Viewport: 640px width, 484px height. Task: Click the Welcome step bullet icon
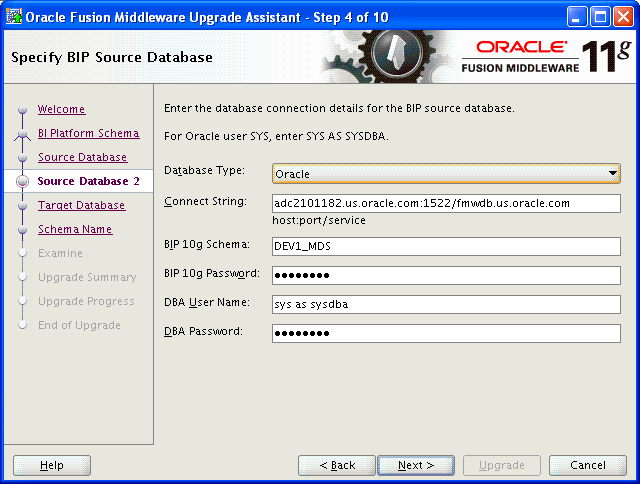22,109
